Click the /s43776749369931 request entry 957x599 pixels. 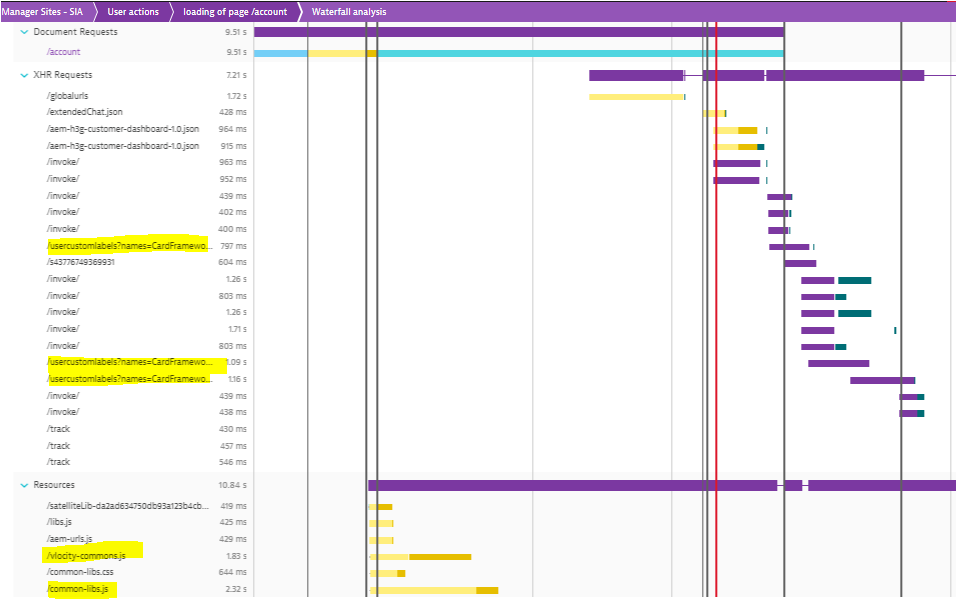click(81, 262)
